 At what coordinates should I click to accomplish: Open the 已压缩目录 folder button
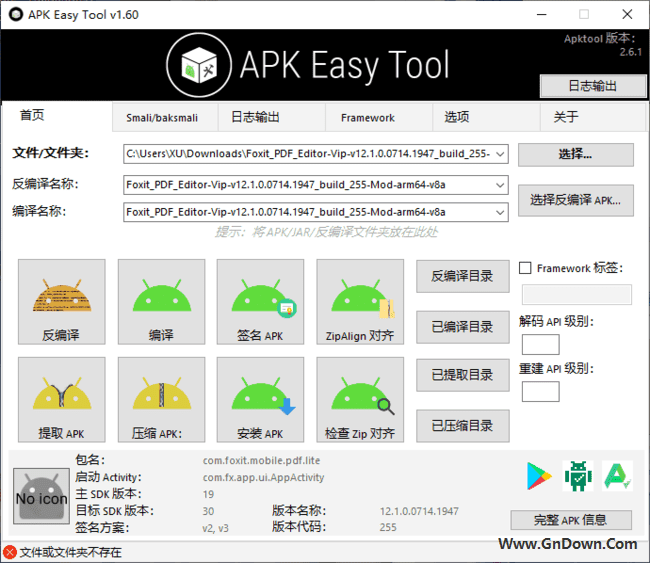point(463,426)
